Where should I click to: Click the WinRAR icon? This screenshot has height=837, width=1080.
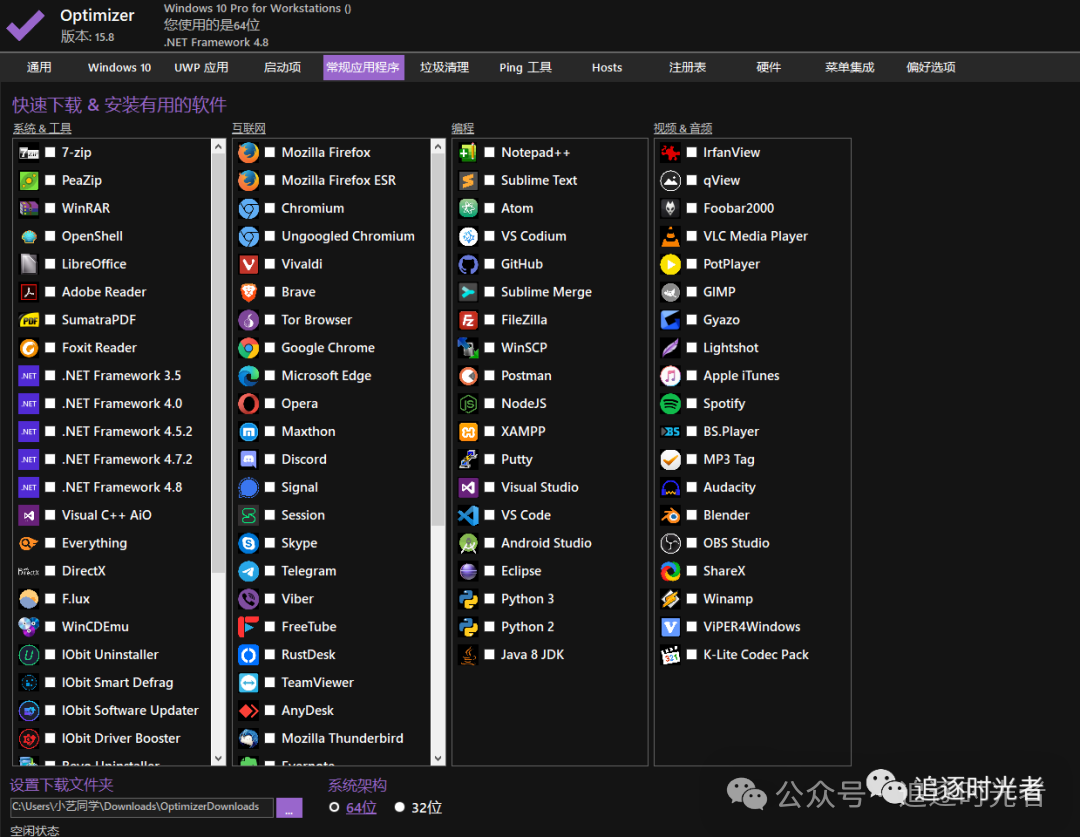[29, 208]
